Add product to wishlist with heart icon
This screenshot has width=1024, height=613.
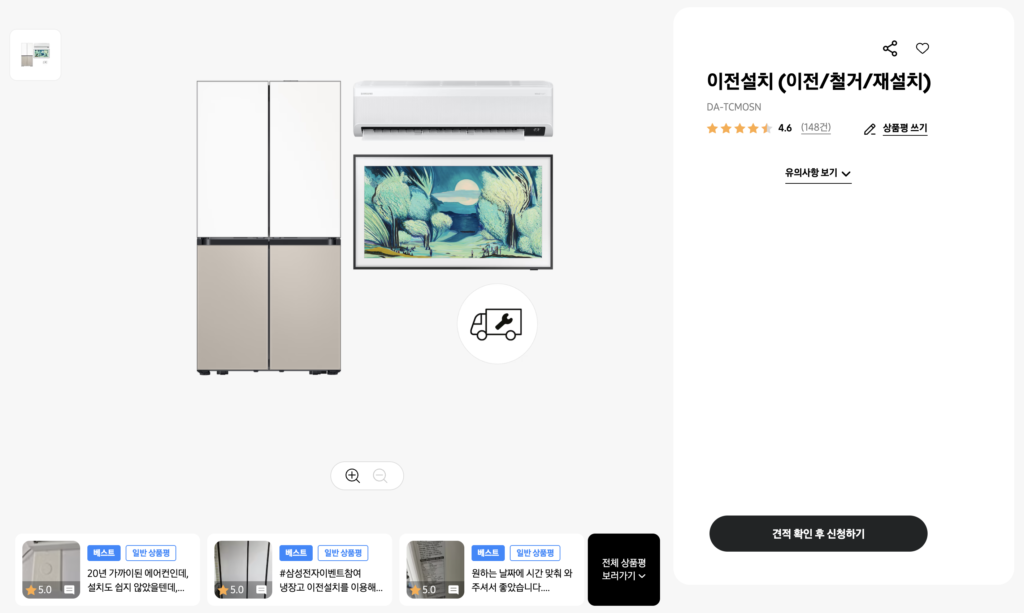922,48
